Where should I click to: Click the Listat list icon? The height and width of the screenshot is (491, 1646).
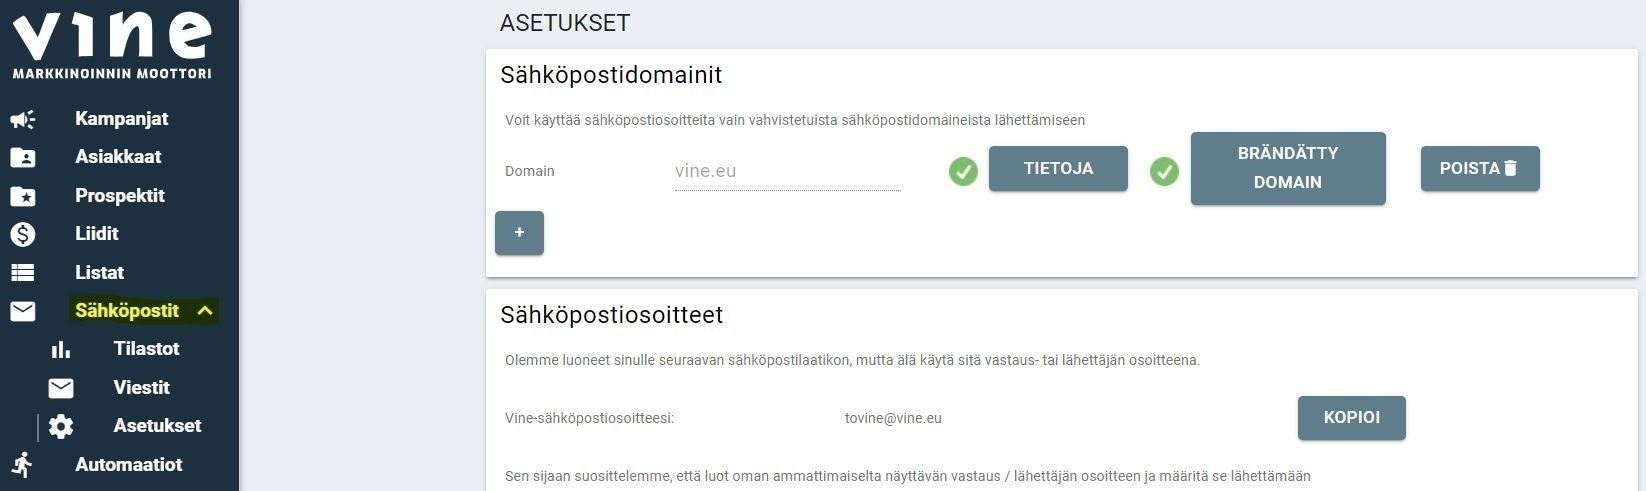[23, 272]
